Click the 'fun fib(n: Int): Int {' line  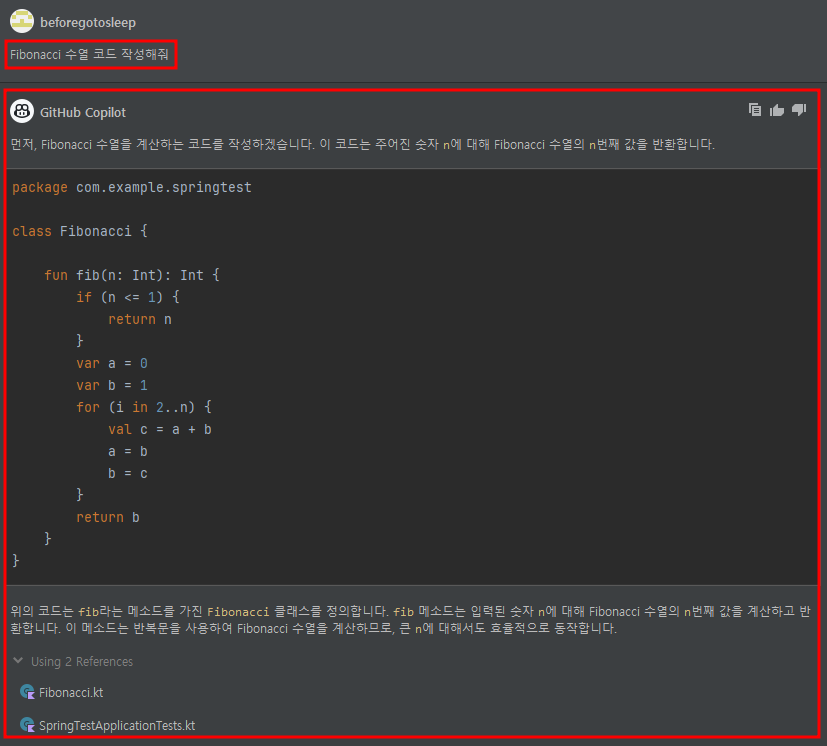132,275
